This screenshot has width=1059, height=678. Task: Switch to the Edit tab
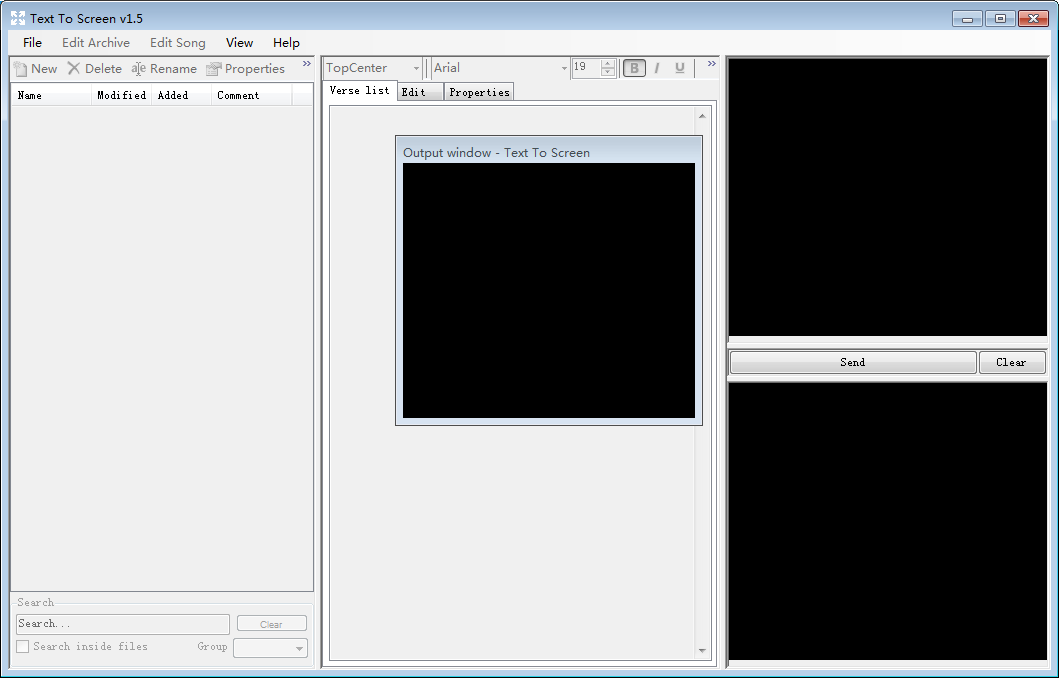tap(420, 92)
